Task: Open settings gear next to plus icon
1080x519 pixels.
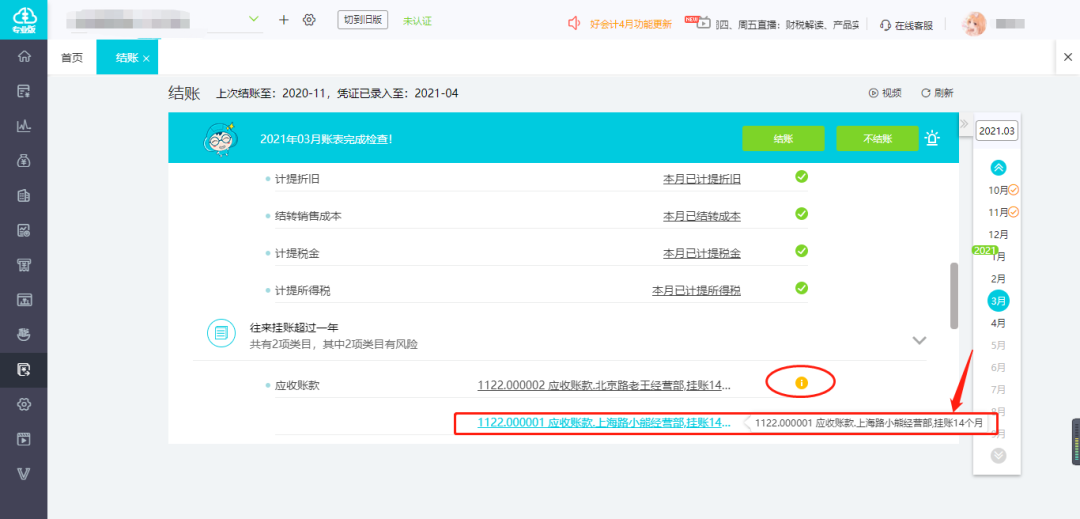Action: point(309,20)
